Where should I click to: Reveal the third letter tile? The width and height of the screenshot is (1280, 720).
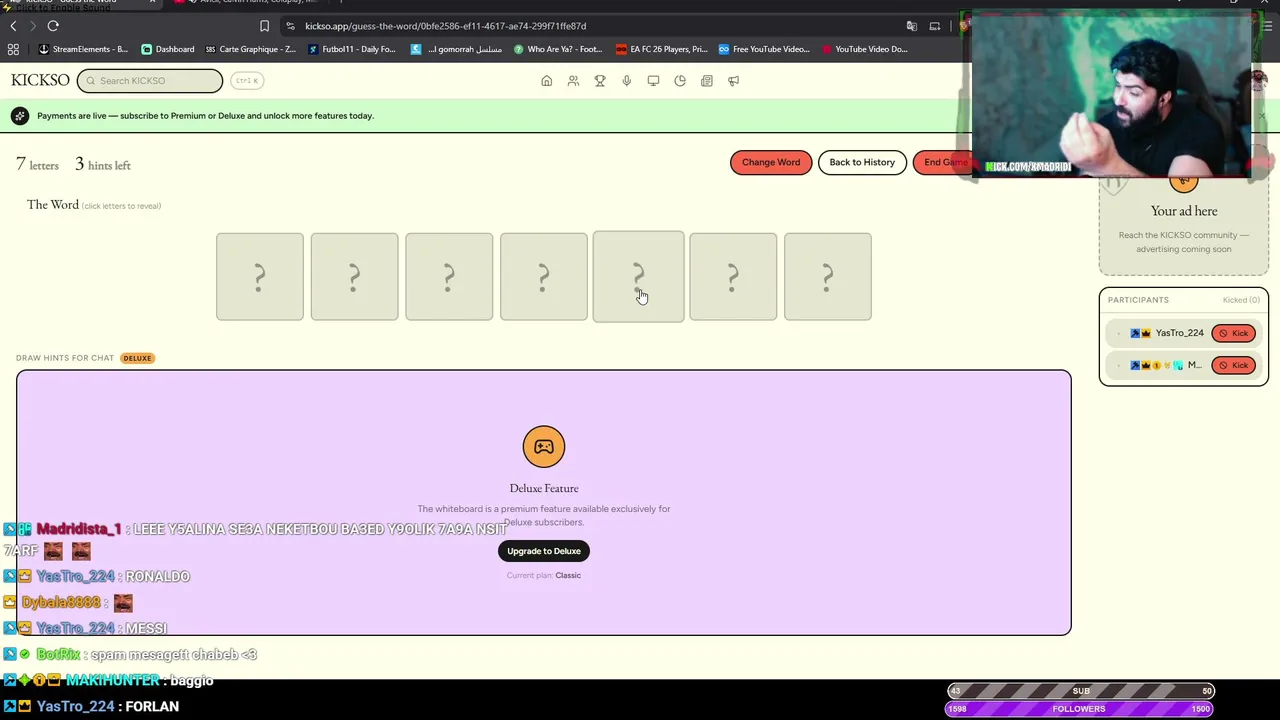point(449,277)
